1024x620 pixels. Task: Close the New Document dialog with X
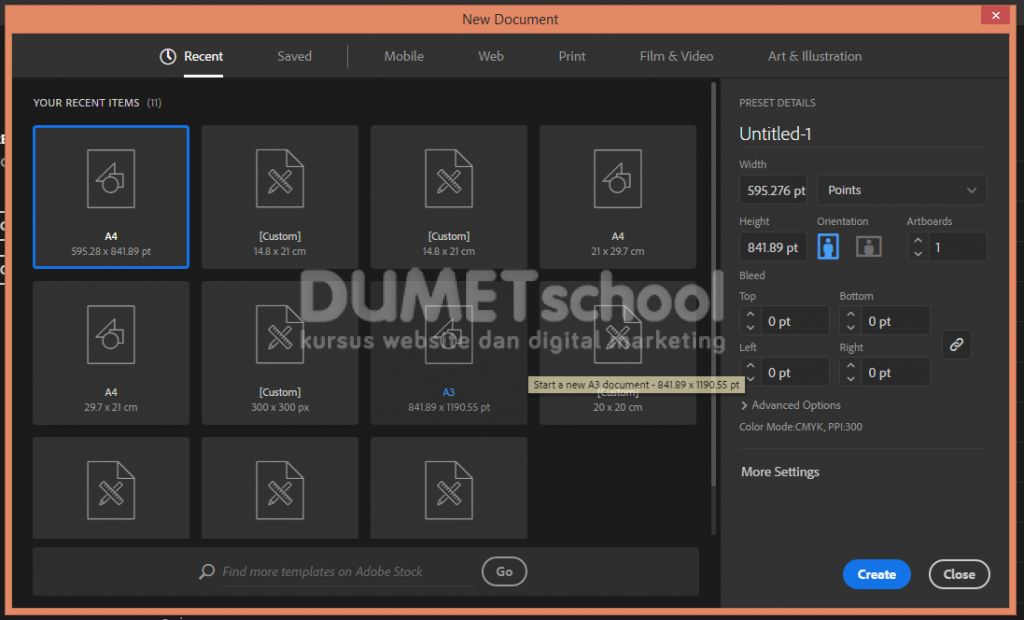995,15
